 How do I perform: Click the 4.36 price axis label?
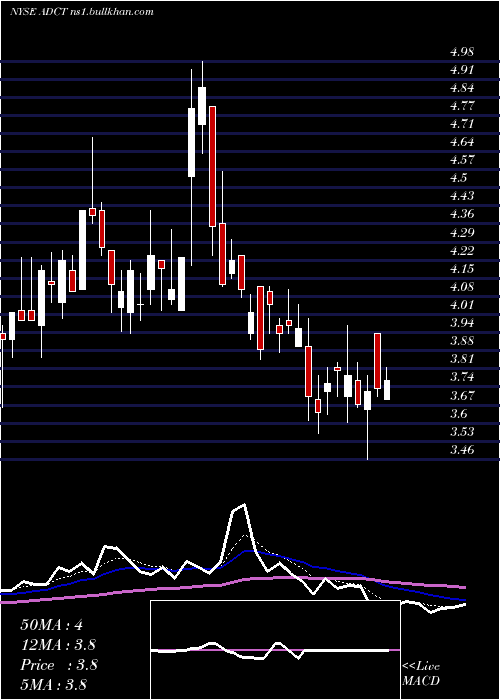click(461, 214)
